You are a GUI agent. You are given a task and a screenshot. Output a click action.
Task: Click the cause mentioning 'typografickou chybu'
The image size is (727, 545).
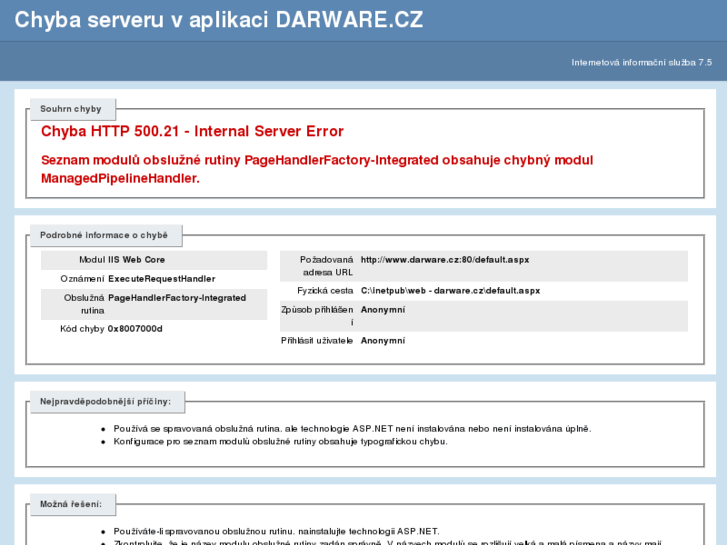[x=281, y=442]
